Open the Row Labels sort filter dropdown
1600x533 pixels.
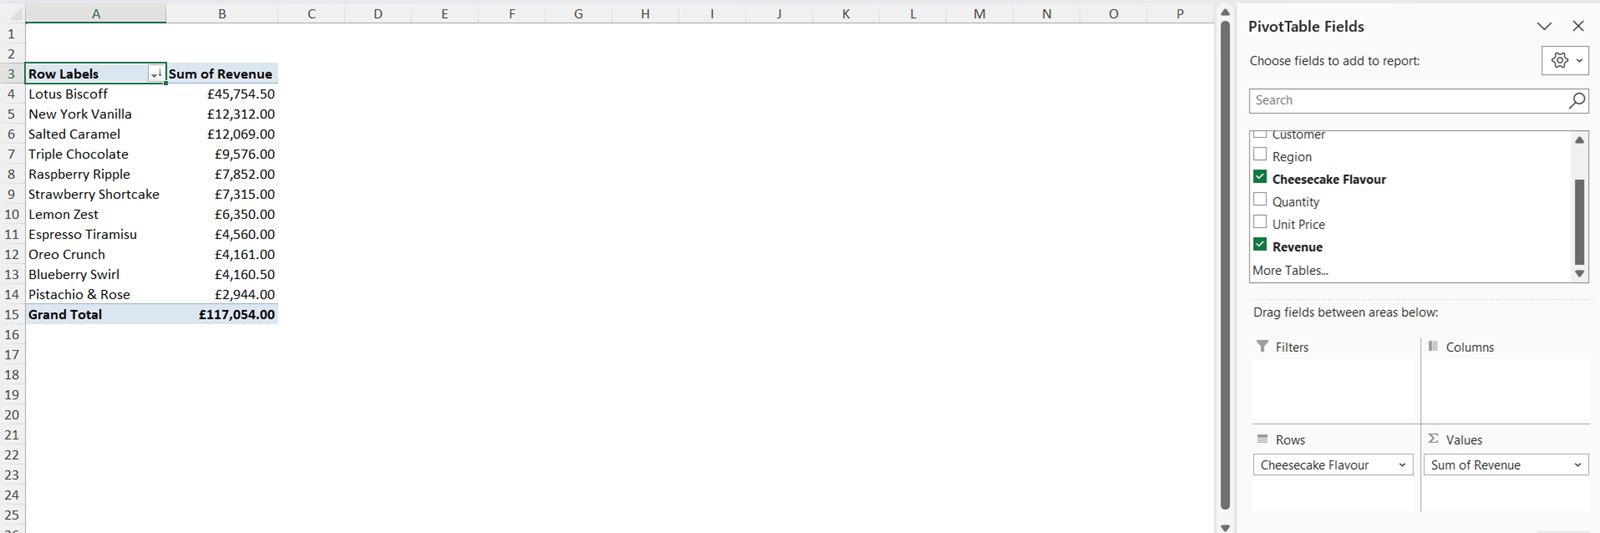click(x=156, y=74)
